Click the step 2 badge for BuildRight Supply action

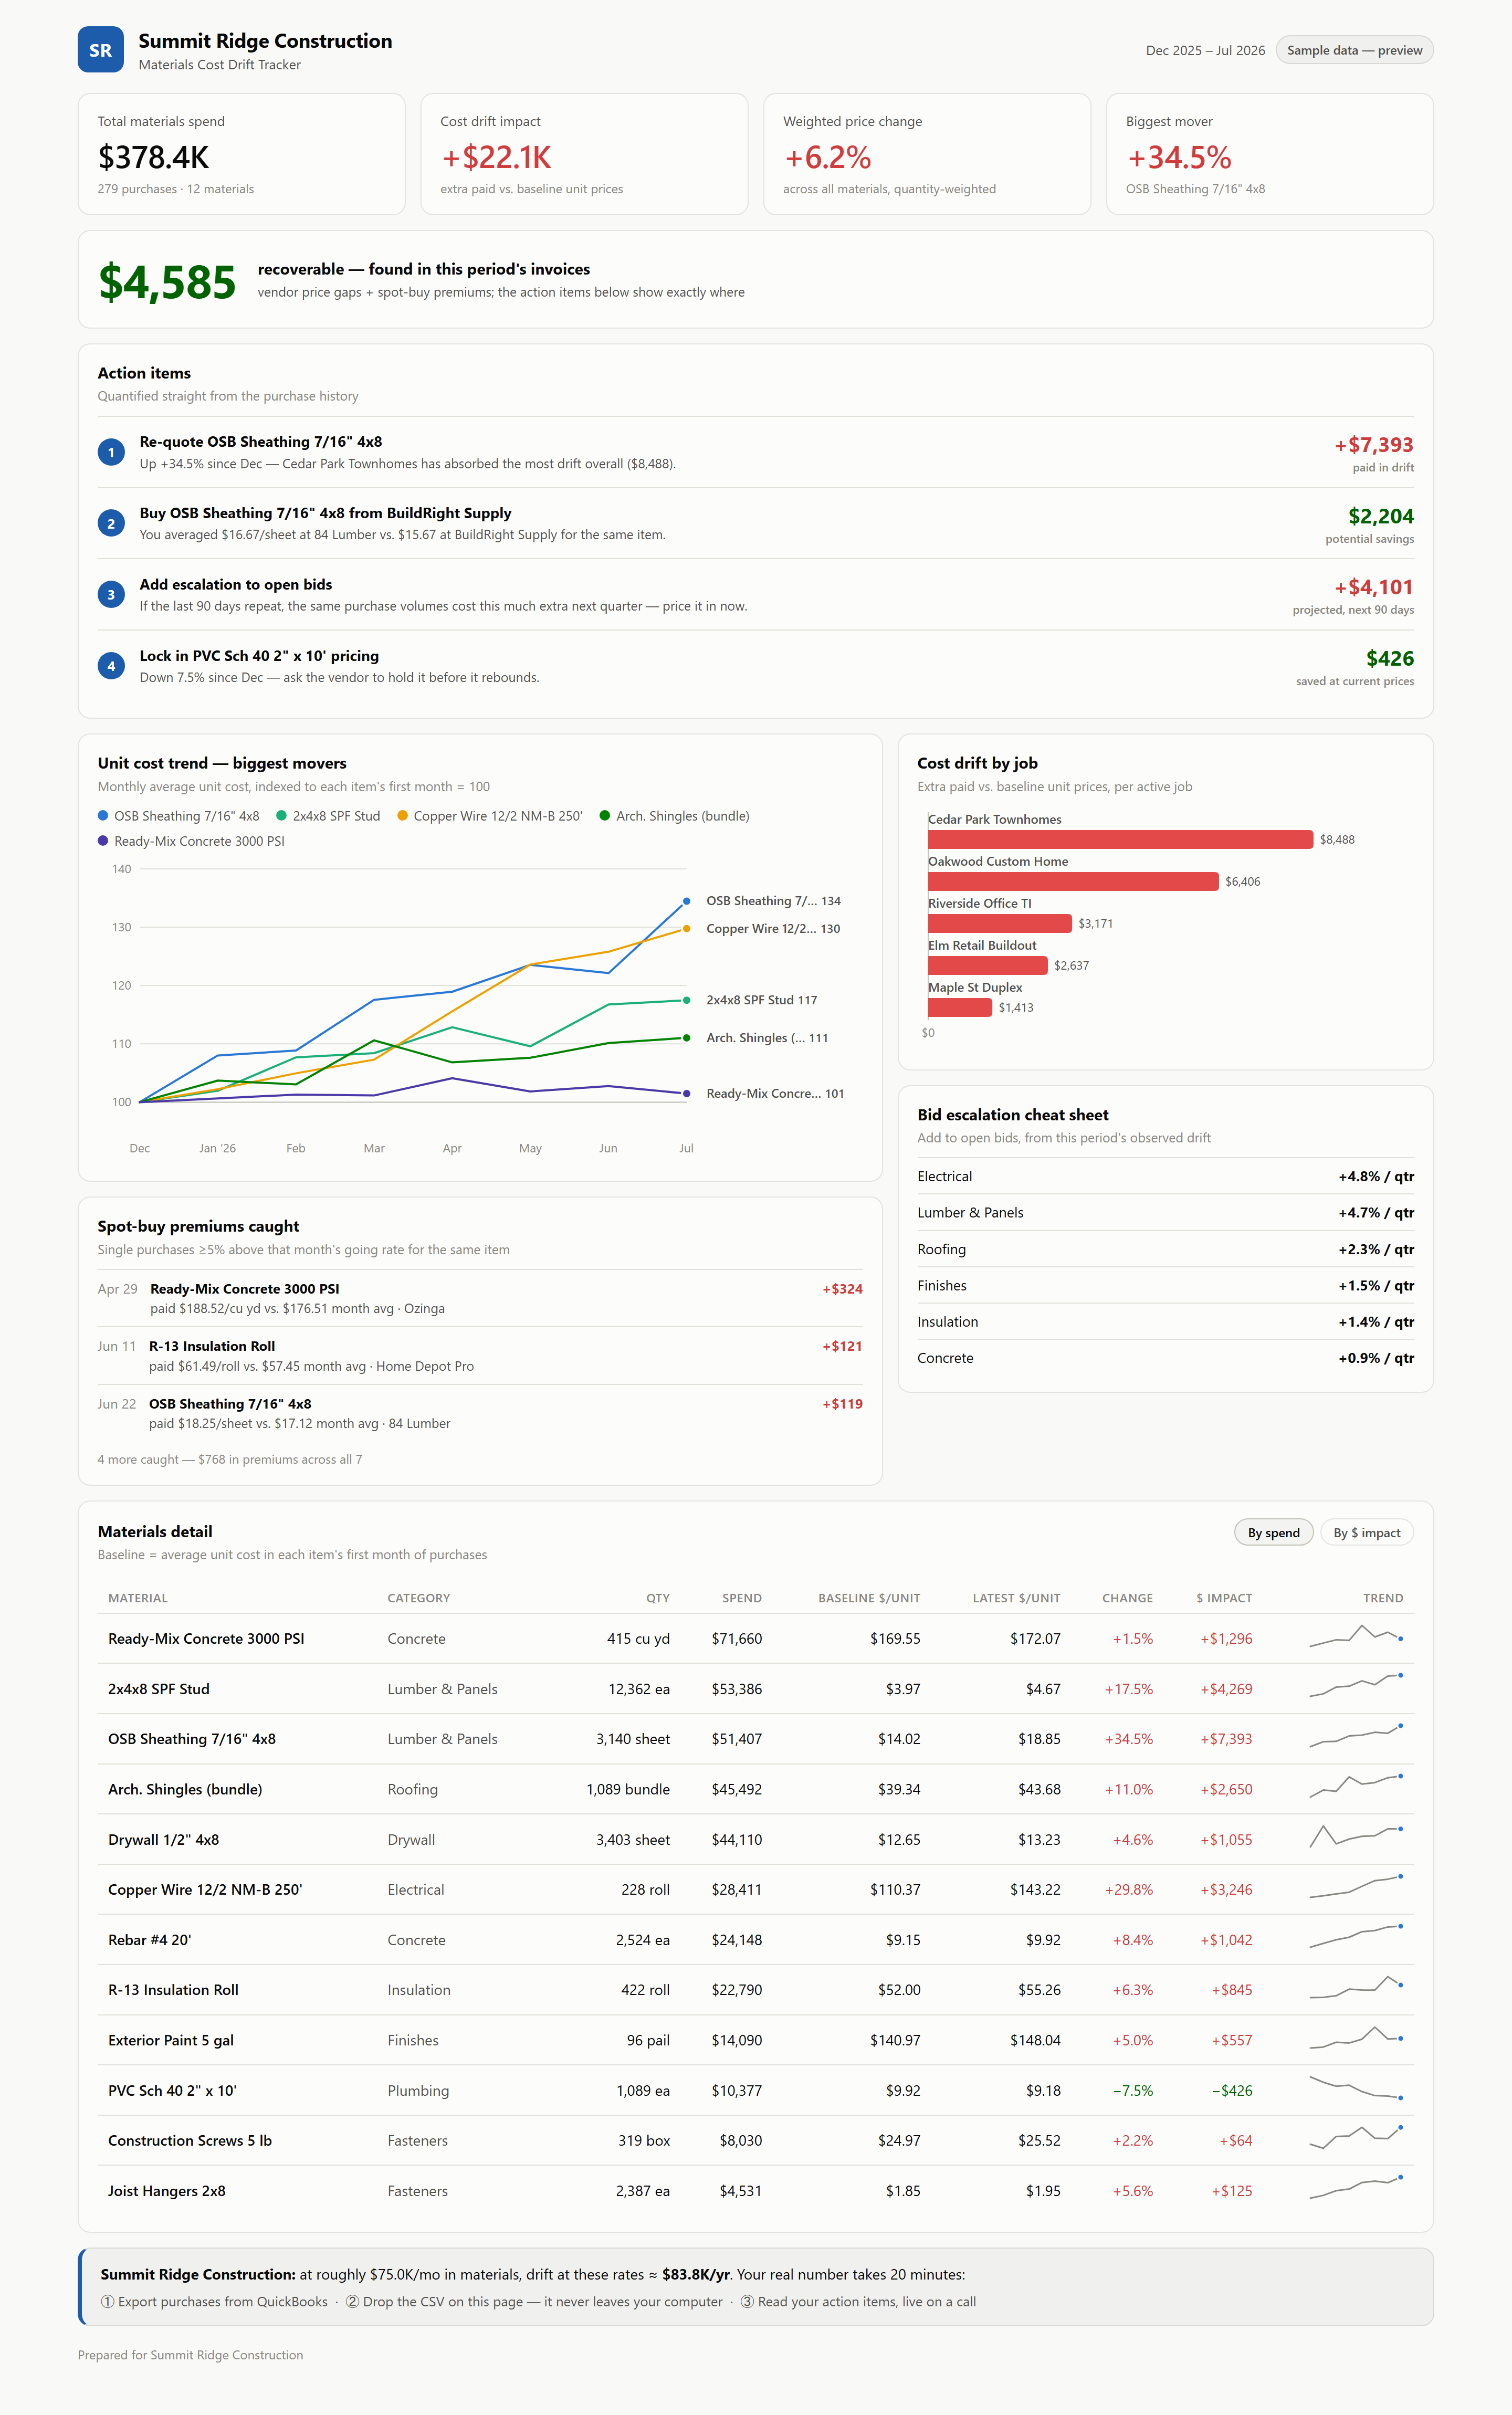(x=111, y=523)
